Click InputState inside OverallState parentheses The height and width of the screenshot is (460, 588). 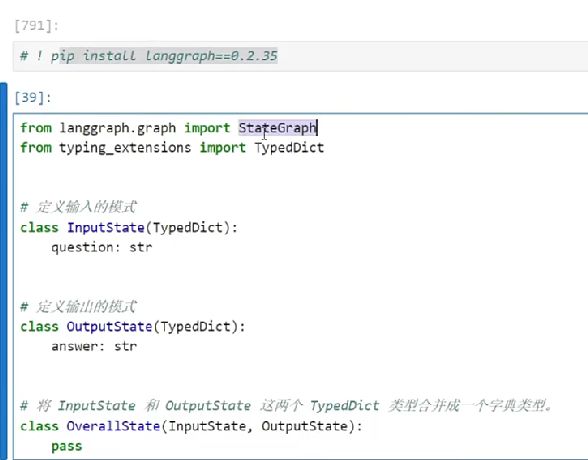(x=207, y=426)
